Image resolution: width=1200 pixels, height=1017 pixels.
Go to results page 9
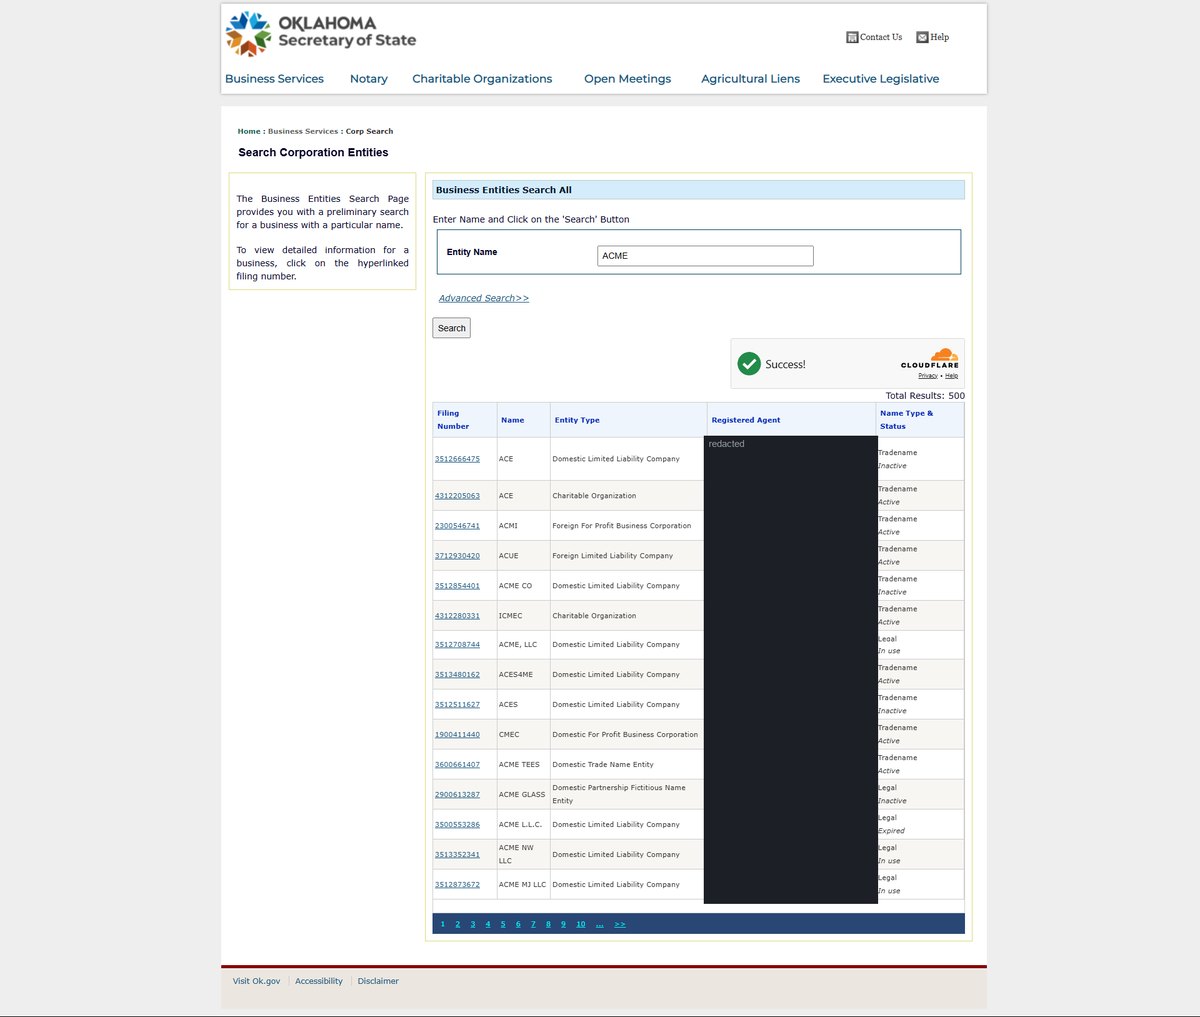coord(563,924)
